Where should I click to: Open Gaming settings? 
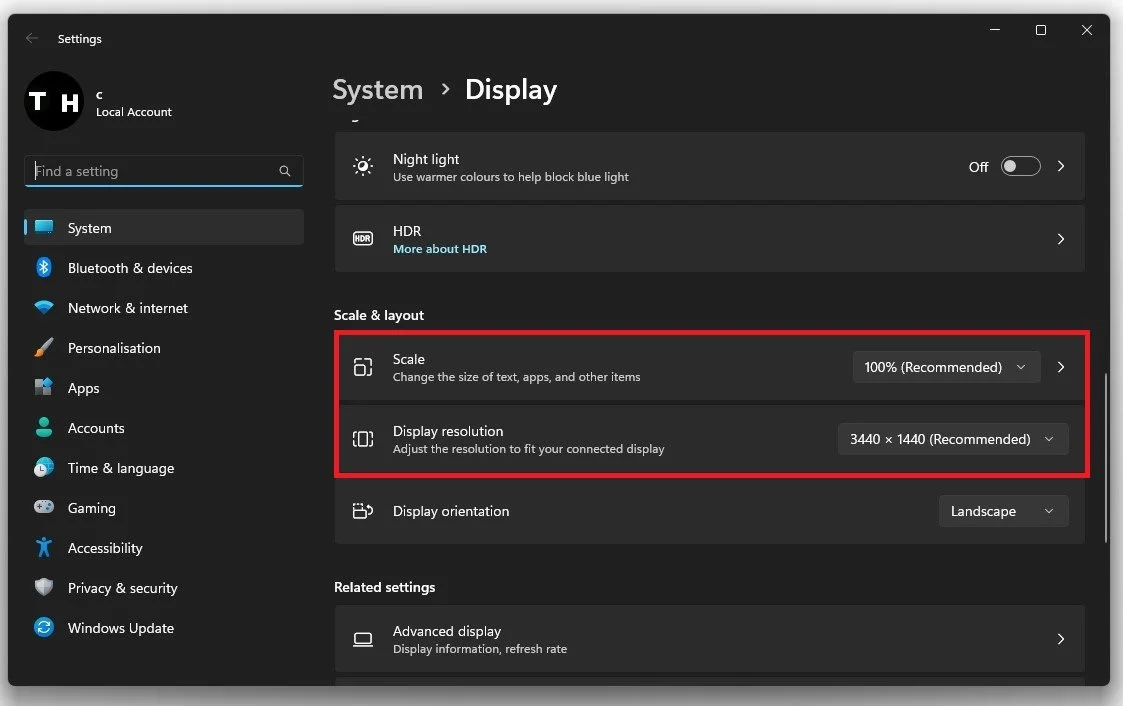(x=164, y=508)
